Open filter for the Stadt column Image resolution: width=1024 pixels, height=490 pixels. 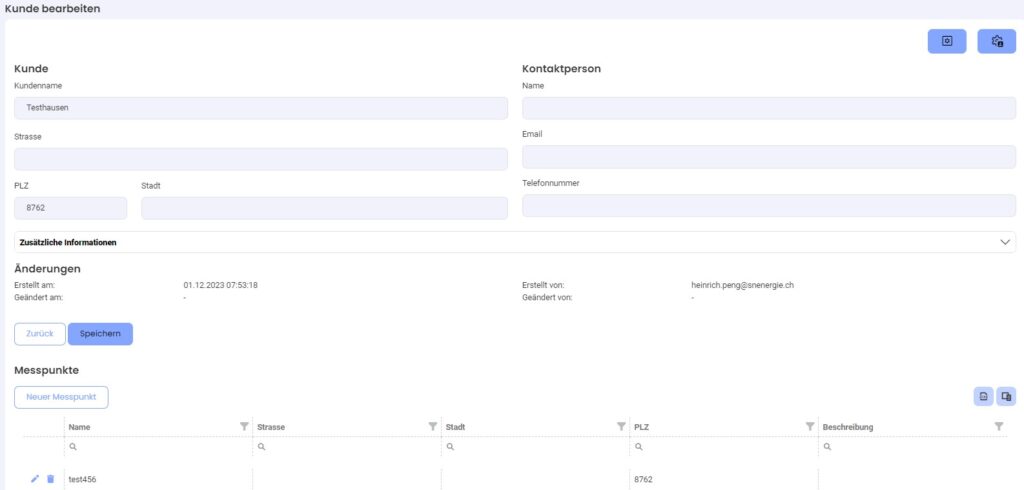point(621,426)
